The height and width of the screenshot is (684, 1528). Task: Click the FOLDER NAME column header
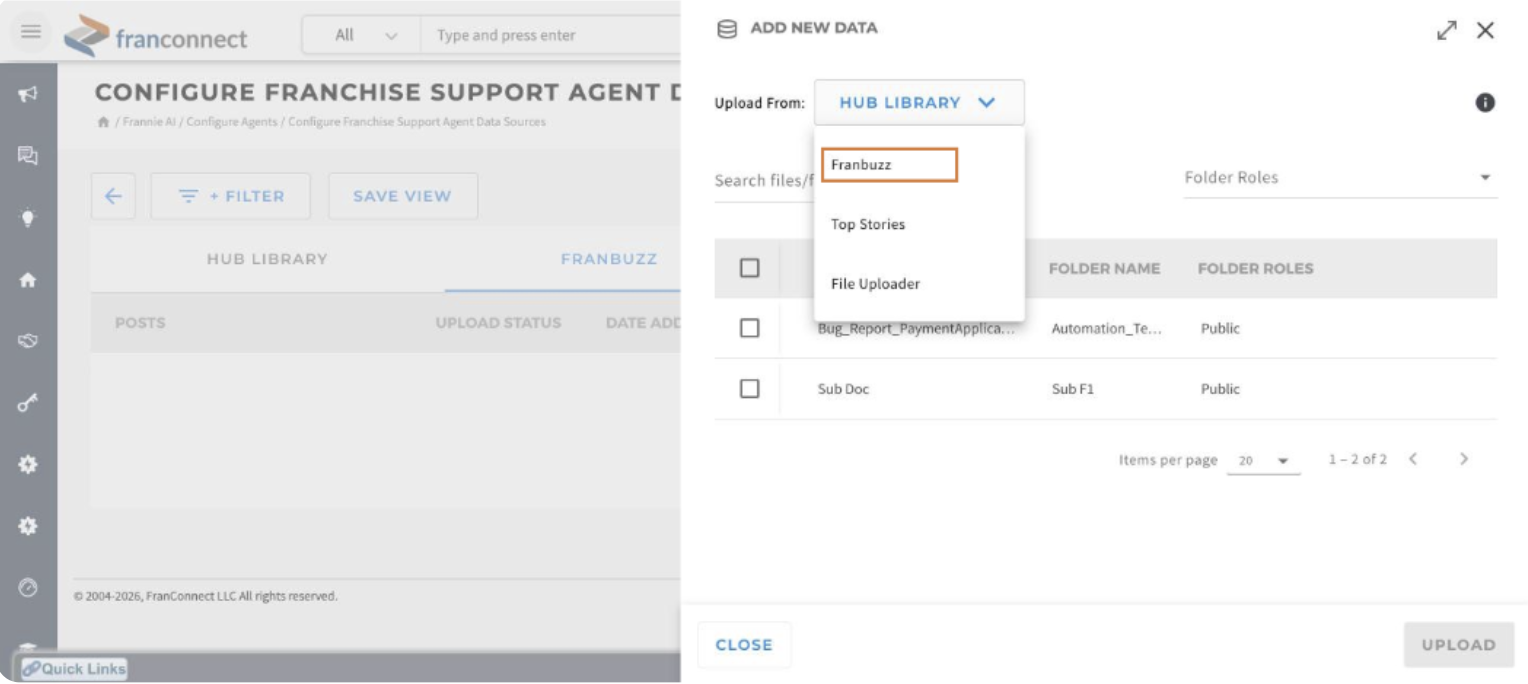(1104, 269)
